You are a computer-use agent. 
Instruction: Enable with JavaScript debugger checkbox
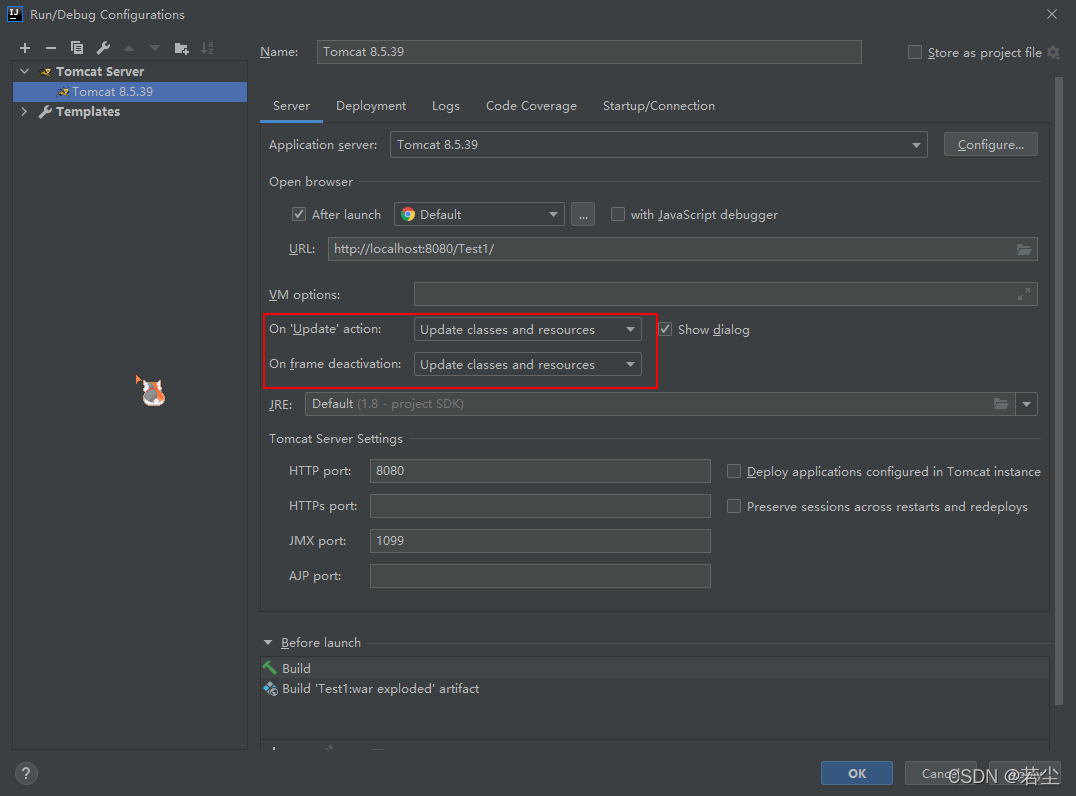618,214
